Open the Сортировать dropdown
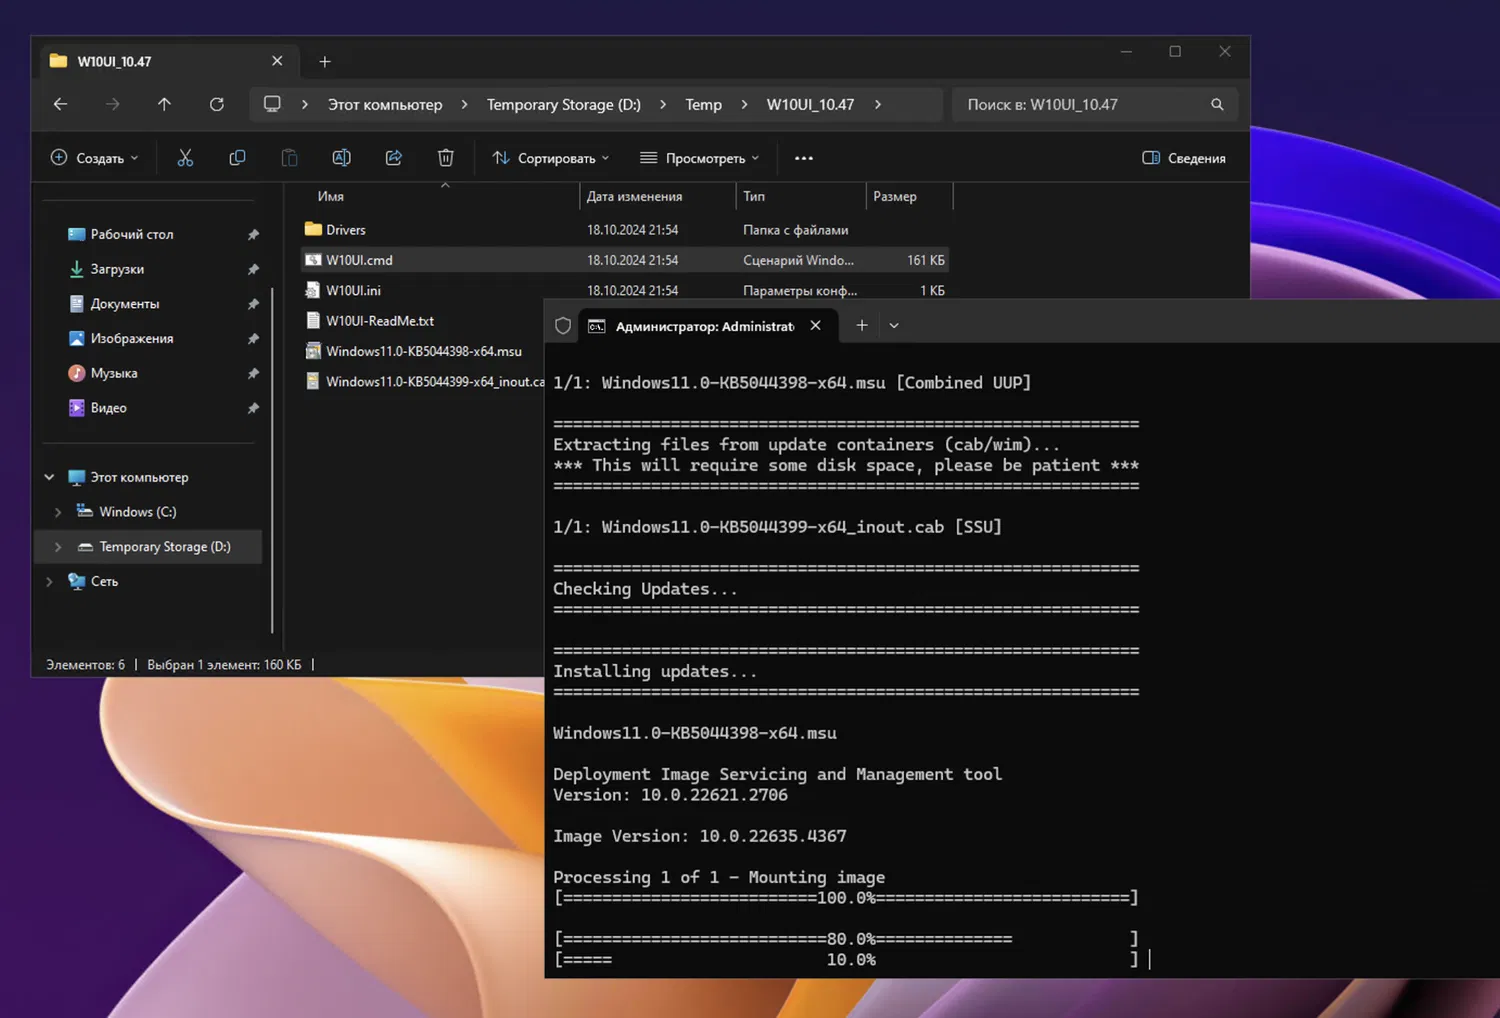 [x=551, y=158]
